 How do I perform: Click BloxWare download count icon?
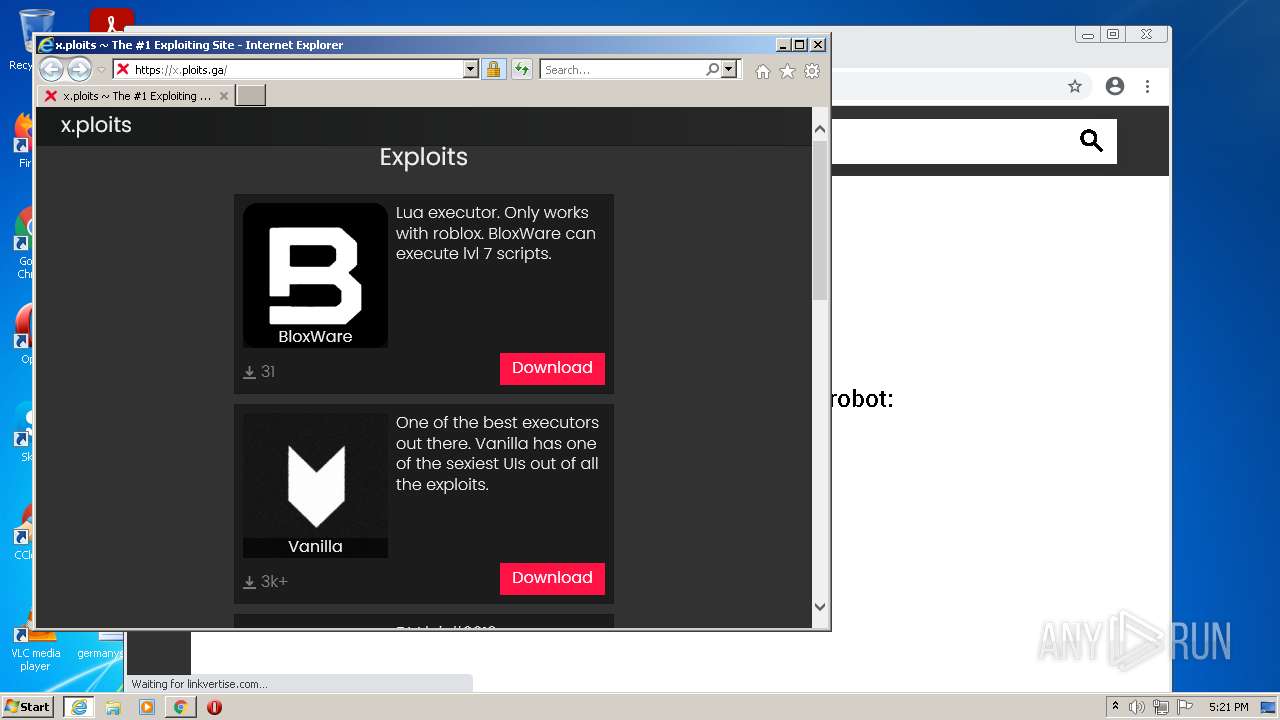point(250,372)
